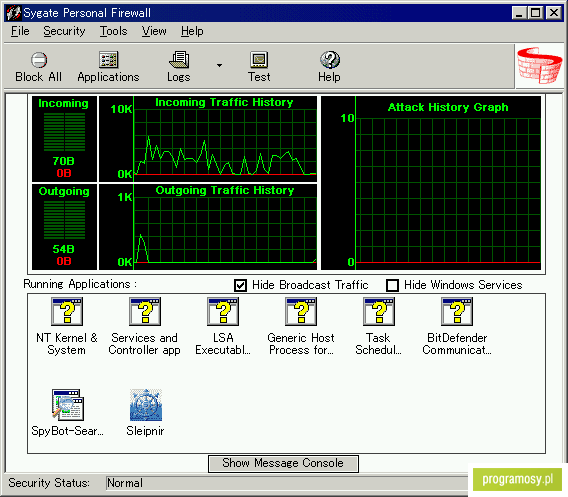Select the Task Scheduler application icon
This screenshot has width=568, height=497.
[x=379, y=312]
